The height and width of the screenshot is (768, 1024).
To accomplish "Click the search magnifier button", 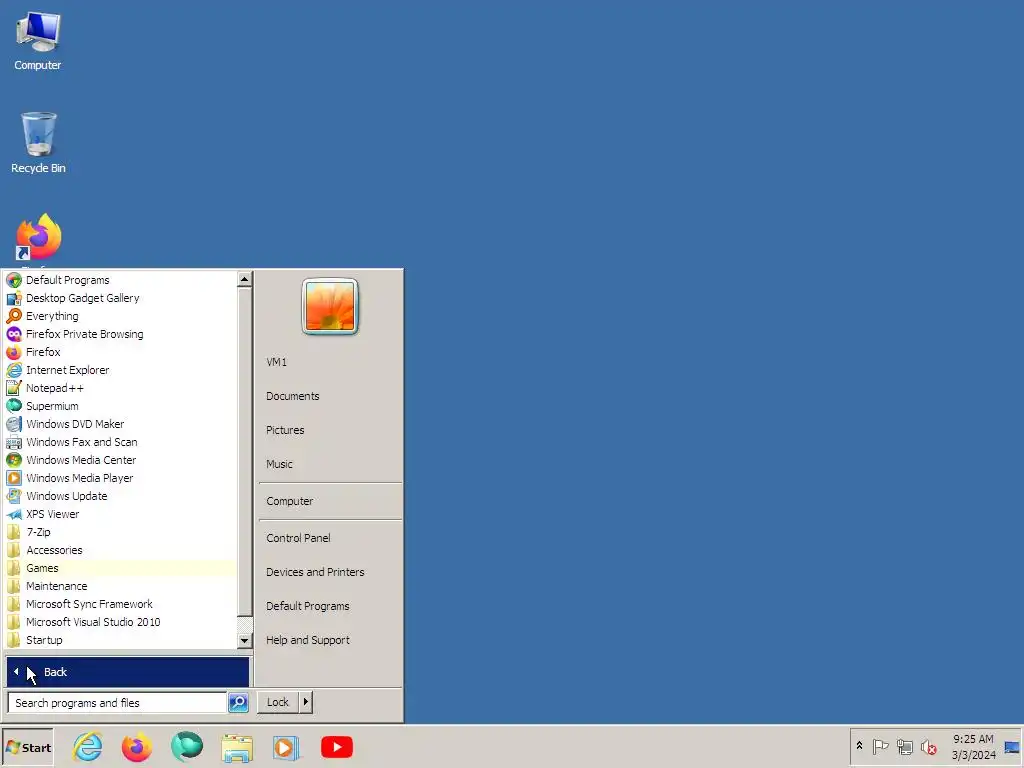I will (238, 703).
